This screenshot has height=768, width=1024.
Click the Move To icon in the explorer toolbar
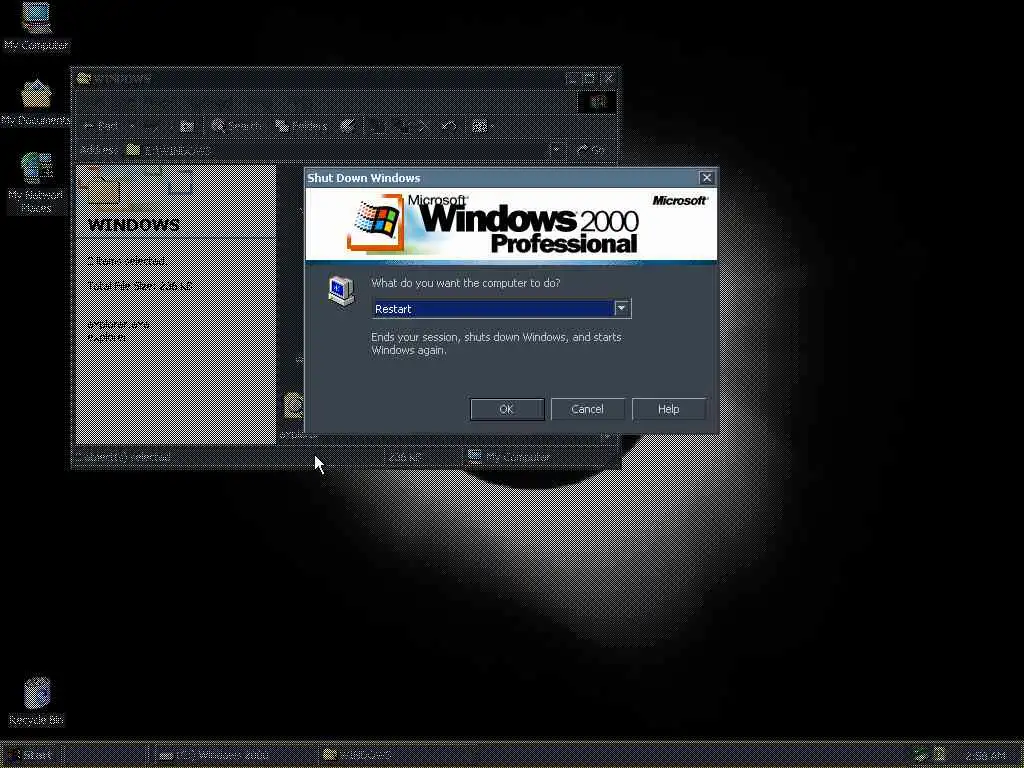pyautogui.click(x=377, y=126)
